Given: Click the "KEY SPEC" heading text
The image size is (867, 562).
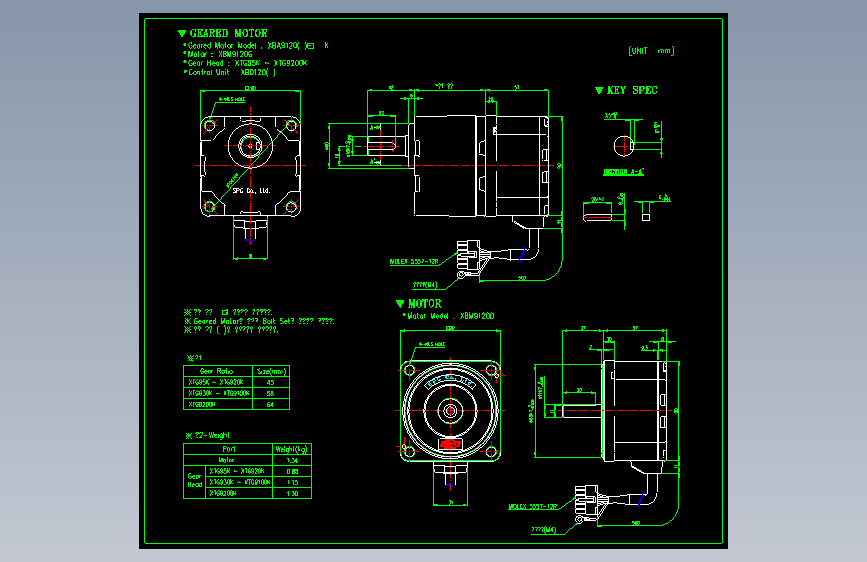Looking at the screenshot, I should click(x=632, y=90).
